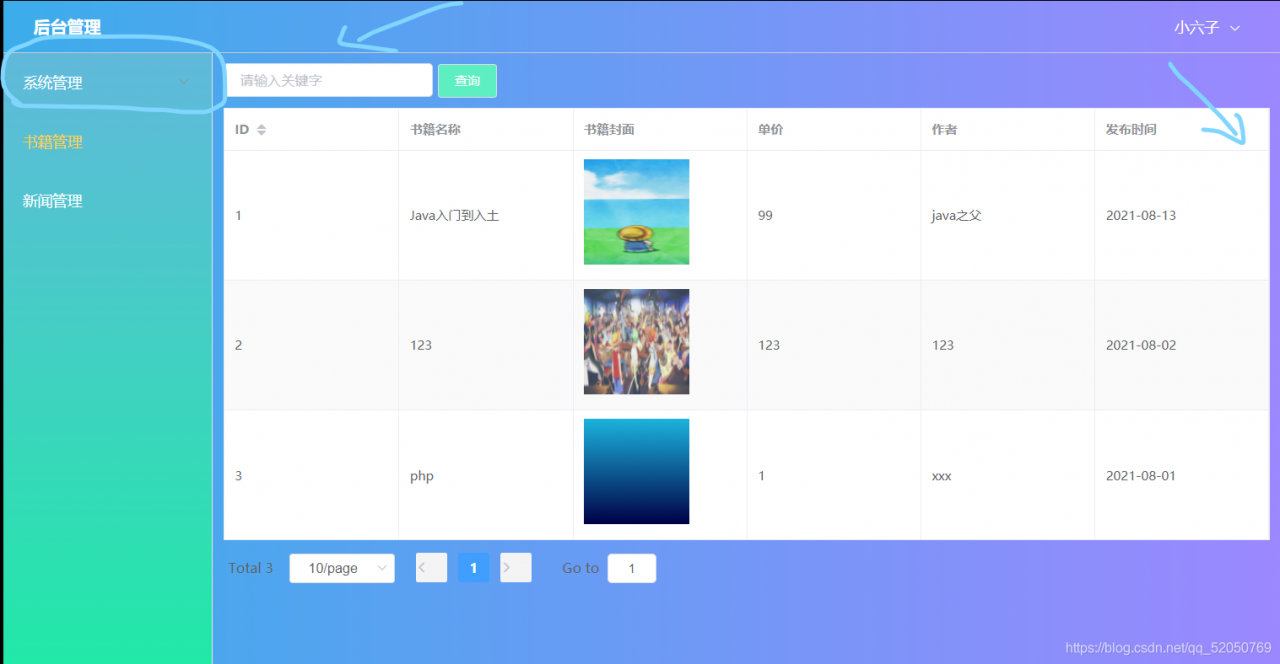Click the previous page arrow in pagination
The image size is (1280, 664).
431,567
